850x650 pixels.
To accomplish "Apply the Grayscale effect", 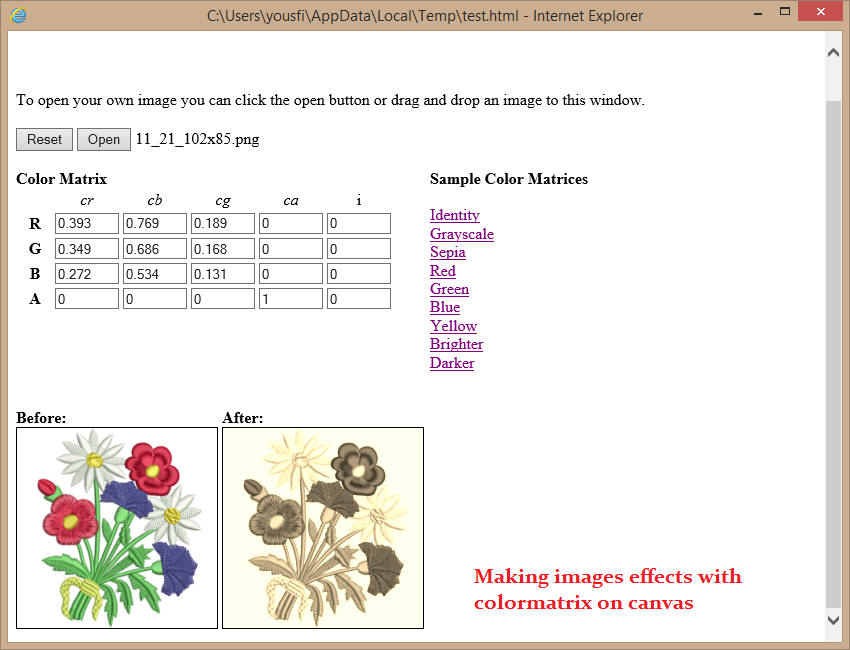I will tap(461, 233).
